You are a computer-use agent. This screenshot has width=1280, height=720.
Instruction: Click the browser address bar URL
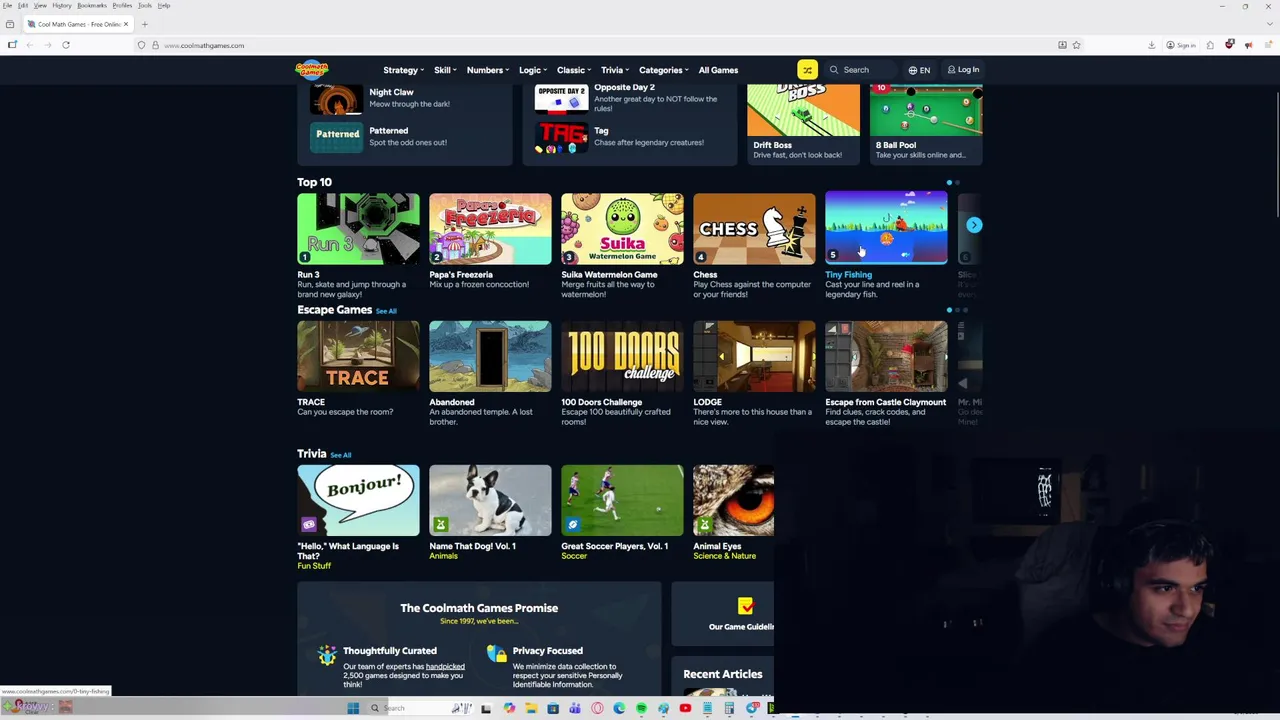click(204, 45)
